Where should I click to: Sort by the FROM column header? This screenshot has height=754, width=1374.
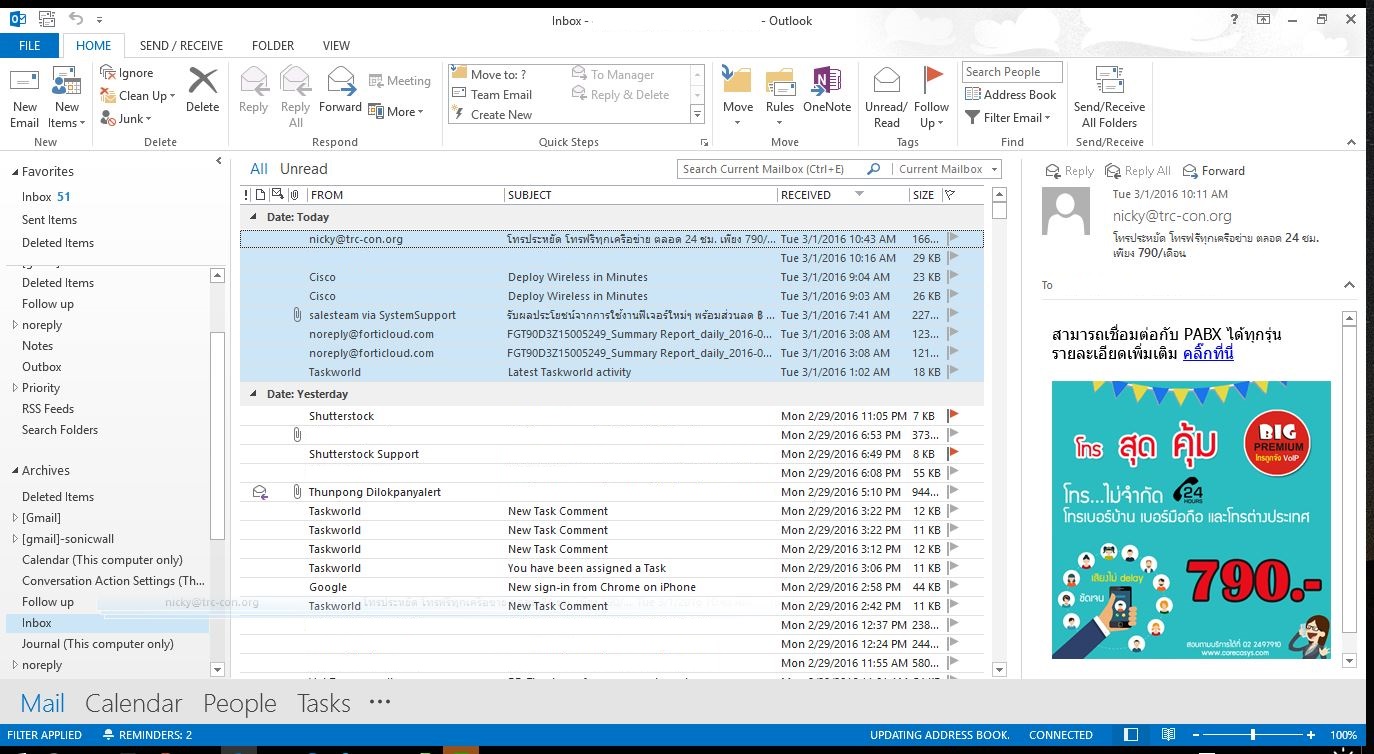404,195
